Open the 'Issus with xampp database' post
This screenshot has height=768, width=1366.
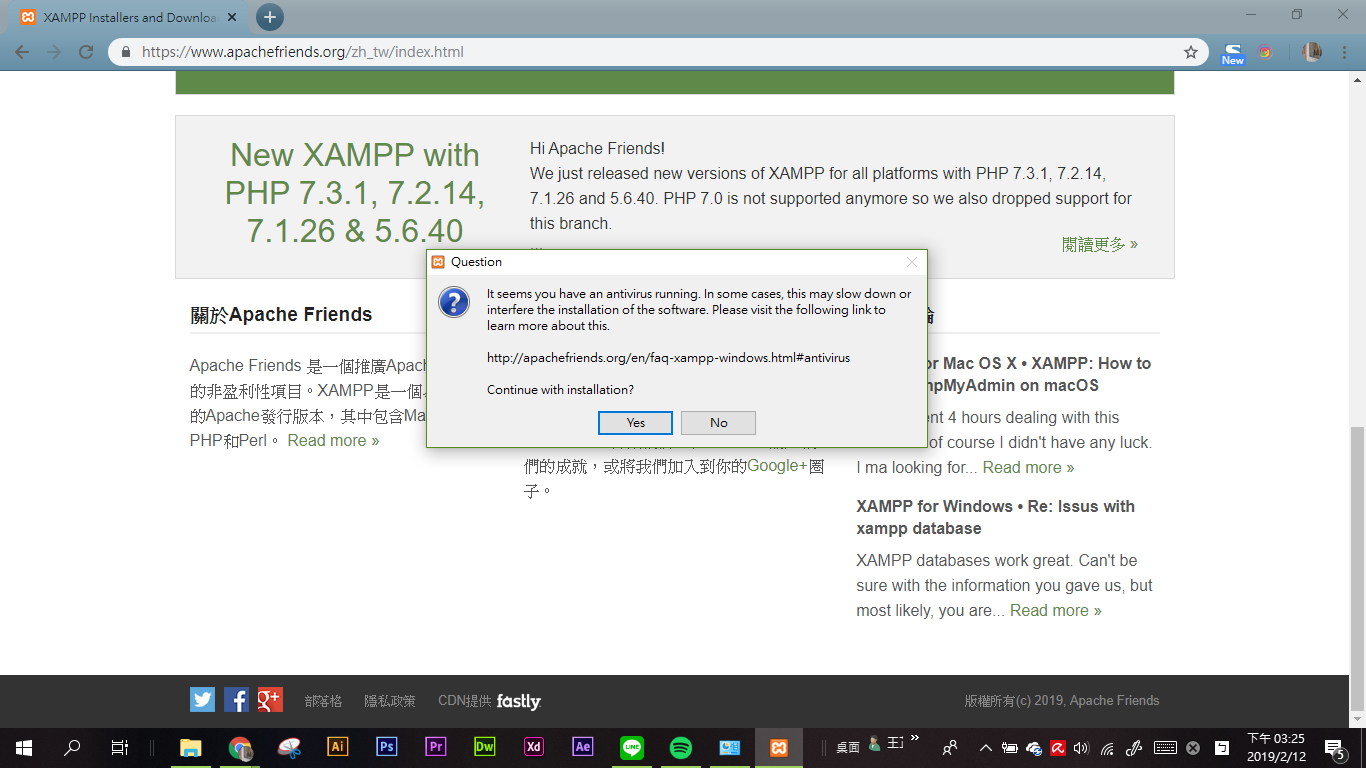995,517
